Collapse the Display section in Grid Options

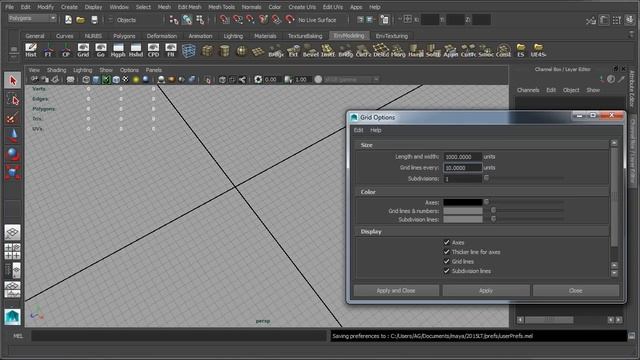(482, 231)
